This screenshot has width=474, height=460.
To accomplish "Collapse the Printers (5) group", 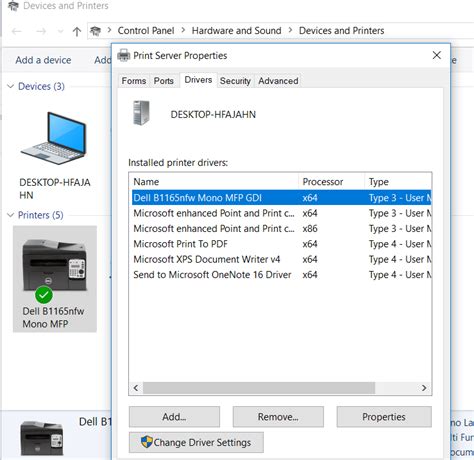I will (x=10, y=215).
